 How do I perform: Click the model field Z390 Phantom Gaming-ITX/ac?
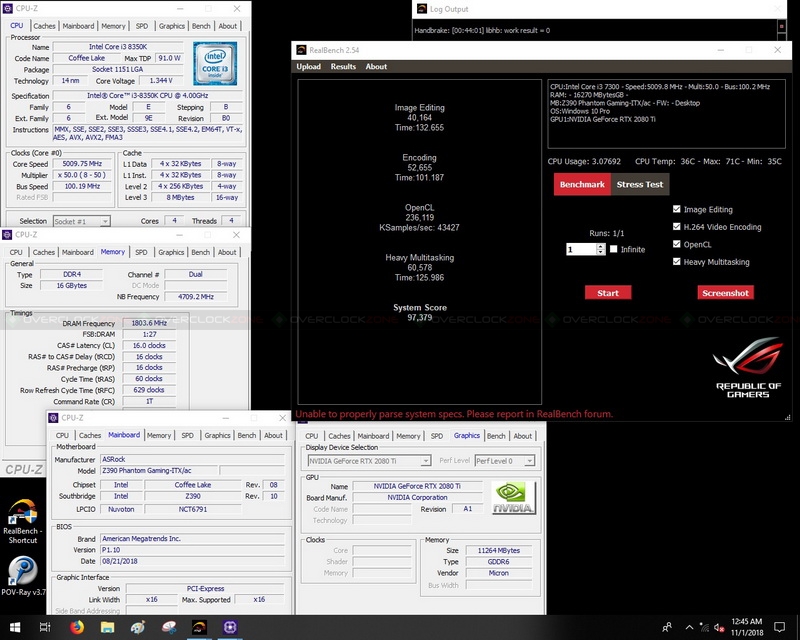click(x=159, y=471)
